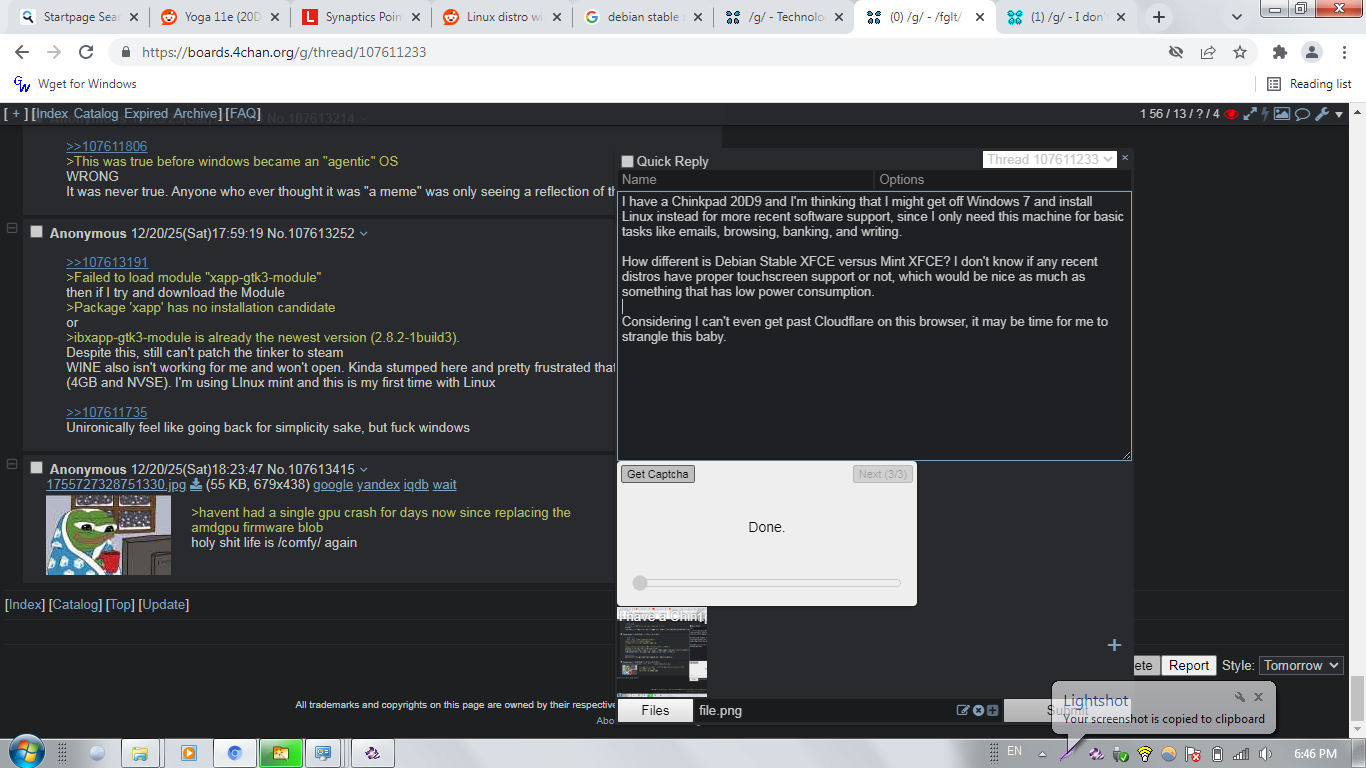Click the Options field in Quick Reply
The image size is (1366, 768).
pyautogui.click(x=1003, y=180)
